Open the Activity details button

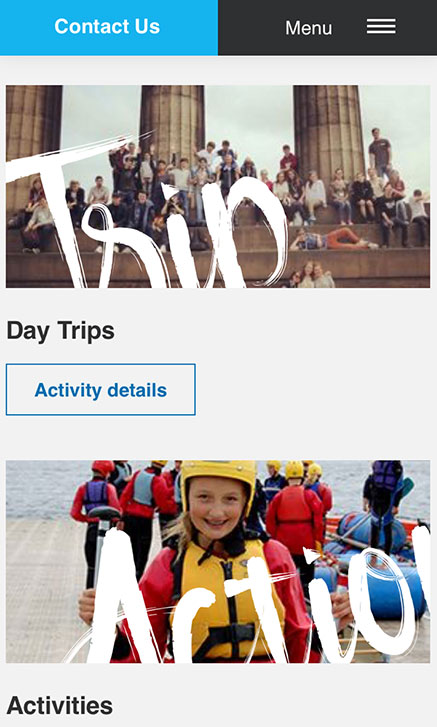[x=101, y=389]
